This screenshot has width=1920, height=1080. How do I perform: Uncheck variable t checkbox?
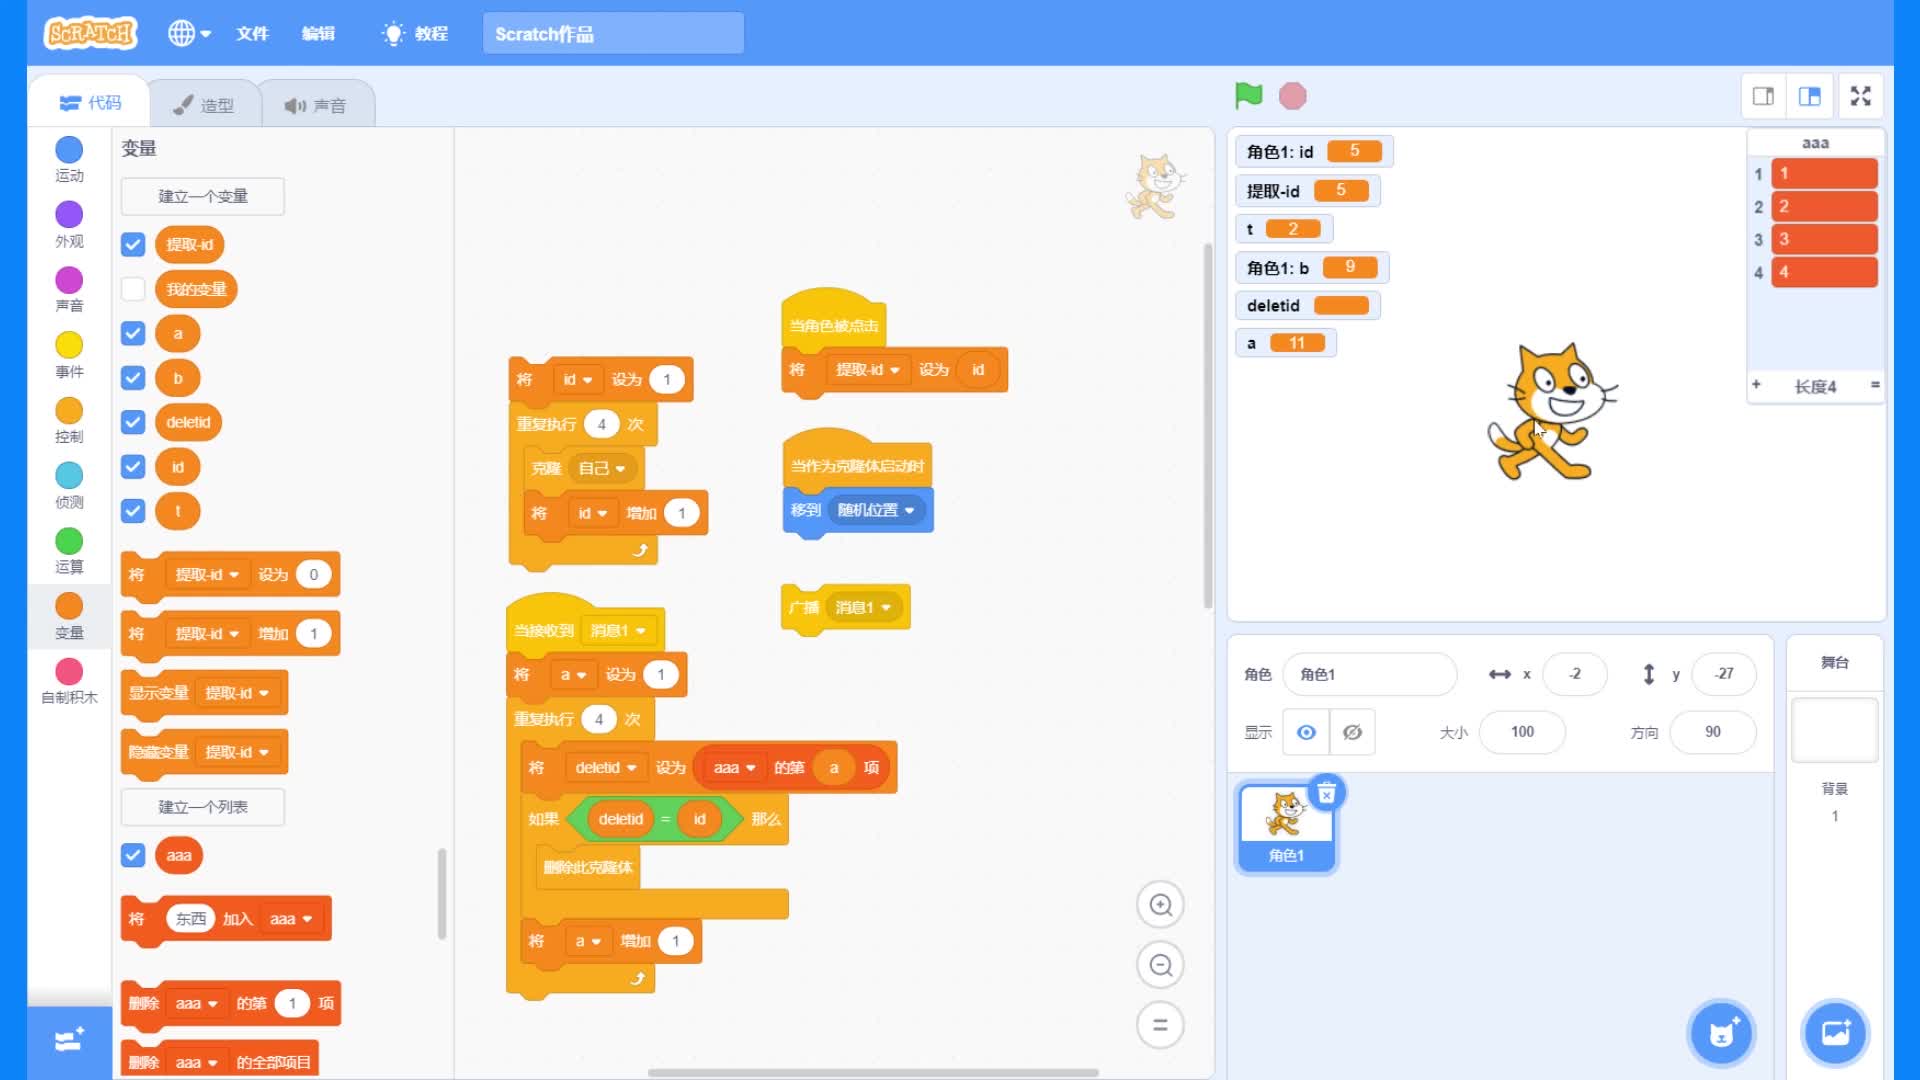pyautogui.click(x=133, y=511)
